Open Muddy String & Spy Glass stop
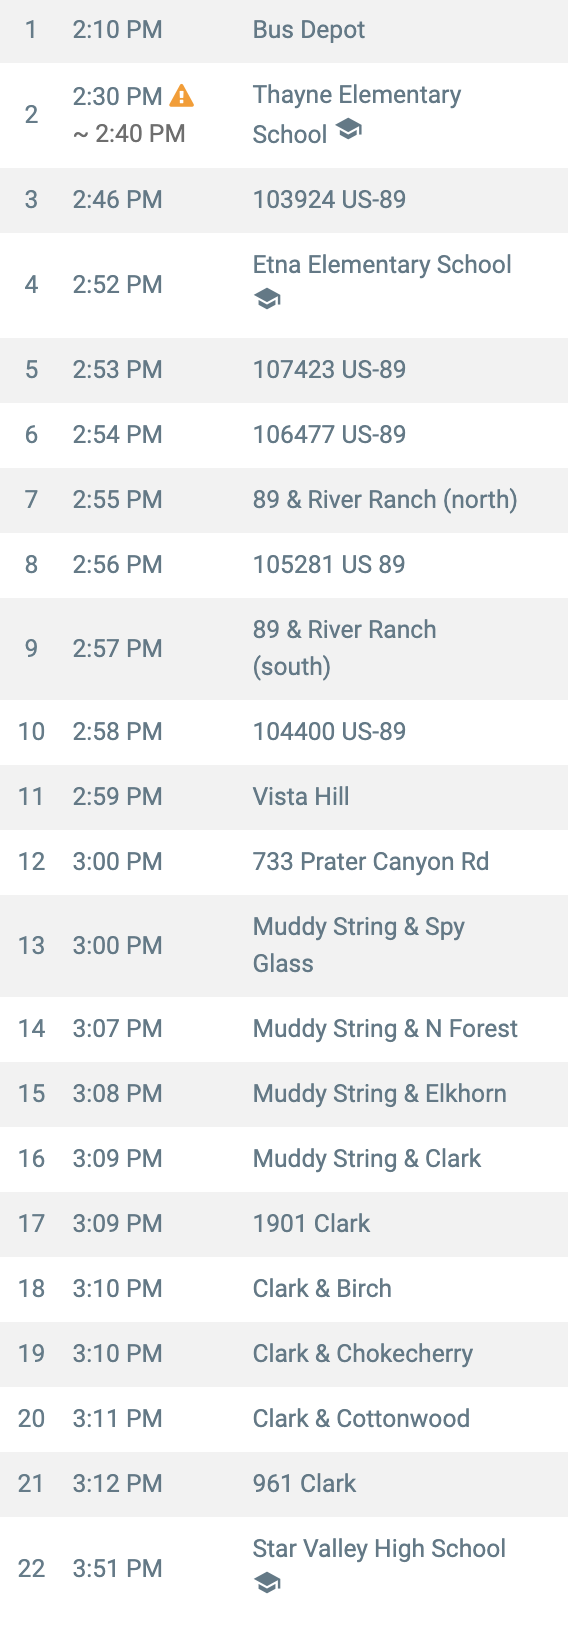Screen dimensions: 568x1632 284,946
